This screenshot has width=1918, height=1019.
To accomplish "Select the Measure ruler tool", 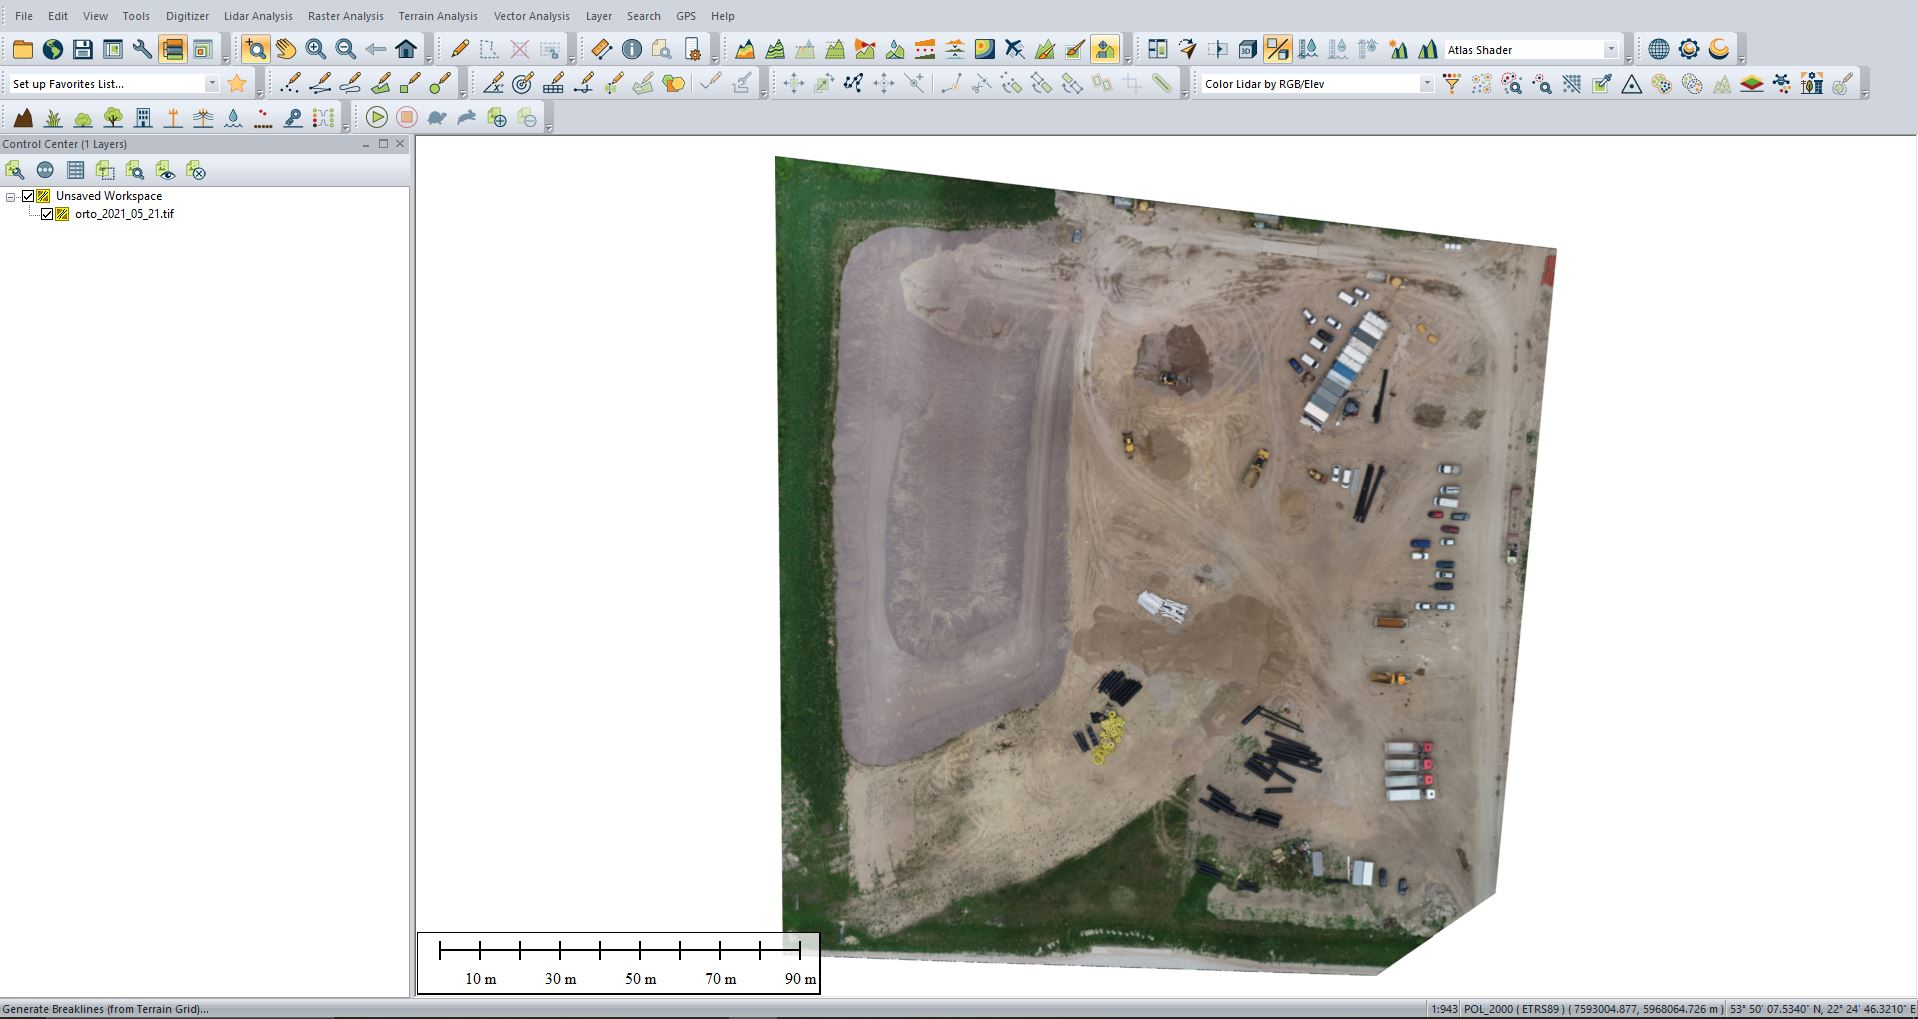I will point(601,49).
